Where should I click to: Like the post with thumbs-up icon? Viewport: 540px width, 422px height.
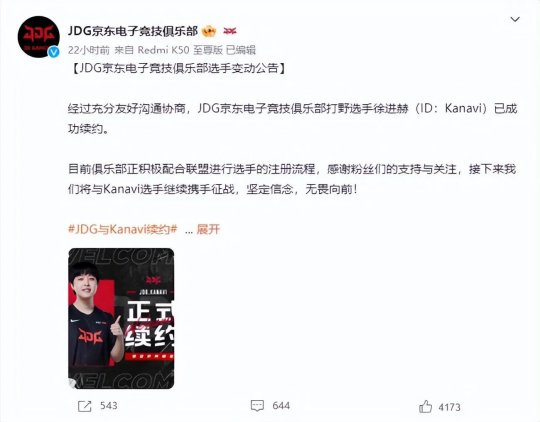click(425, 406)
